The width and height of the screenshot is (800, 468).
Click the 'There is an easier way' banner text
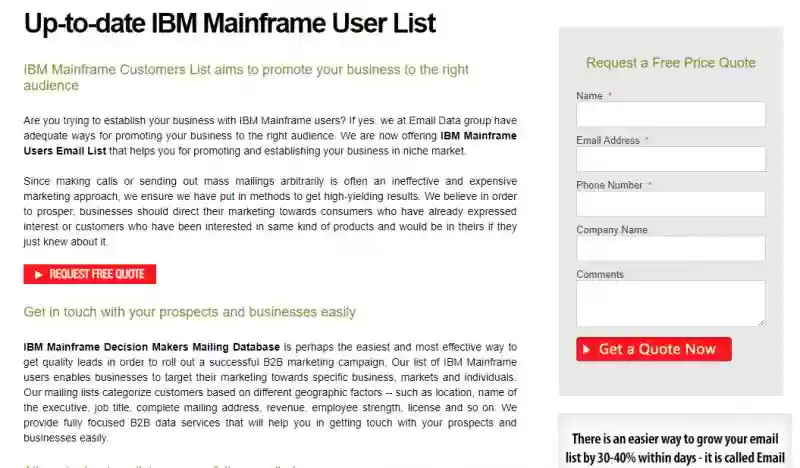pos(675,448)
